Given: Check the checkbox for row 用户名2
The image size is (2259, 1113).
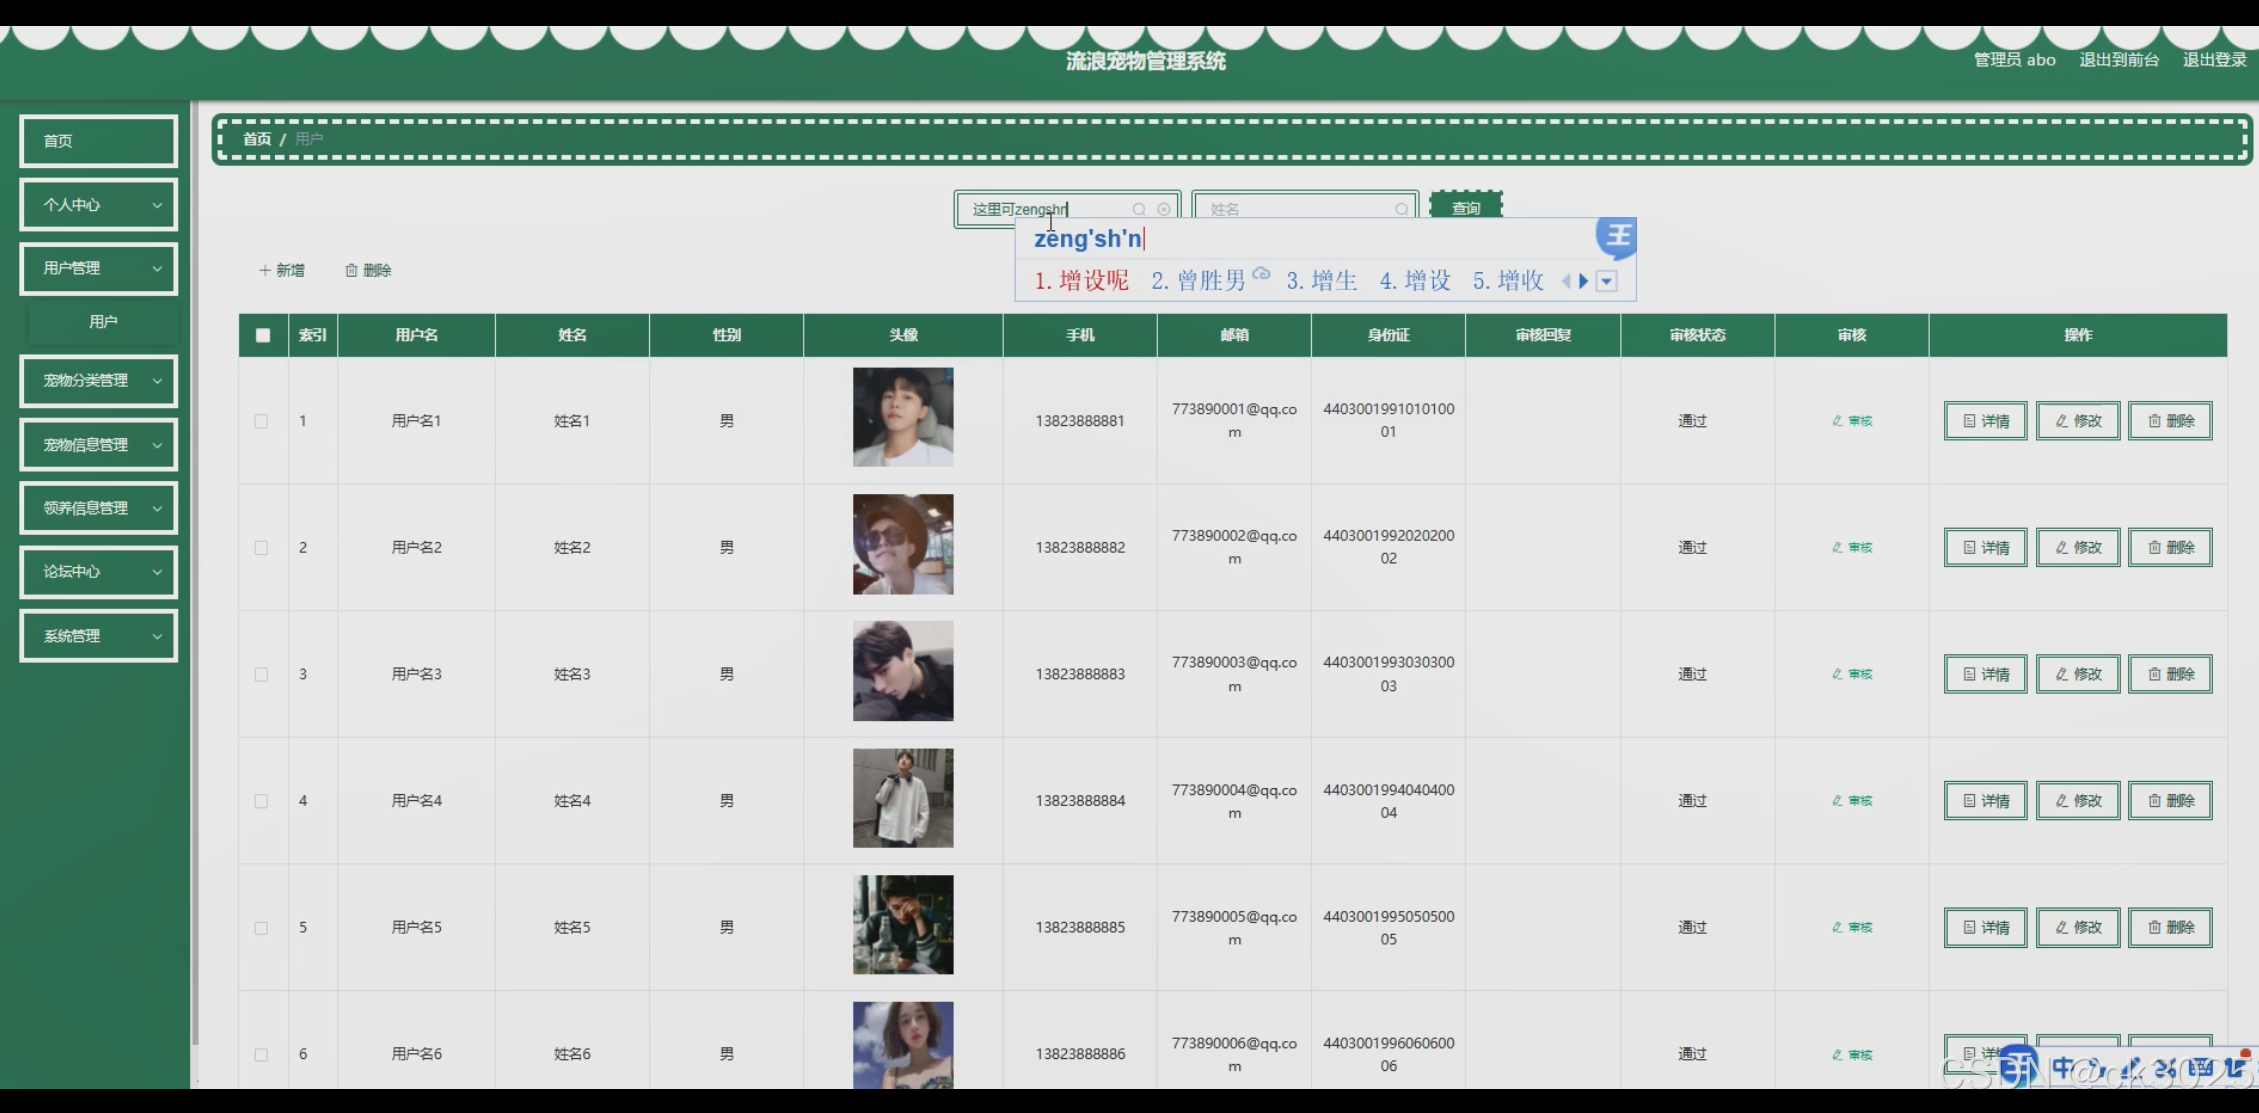Looking at the screenshot, I should point(261,548).
